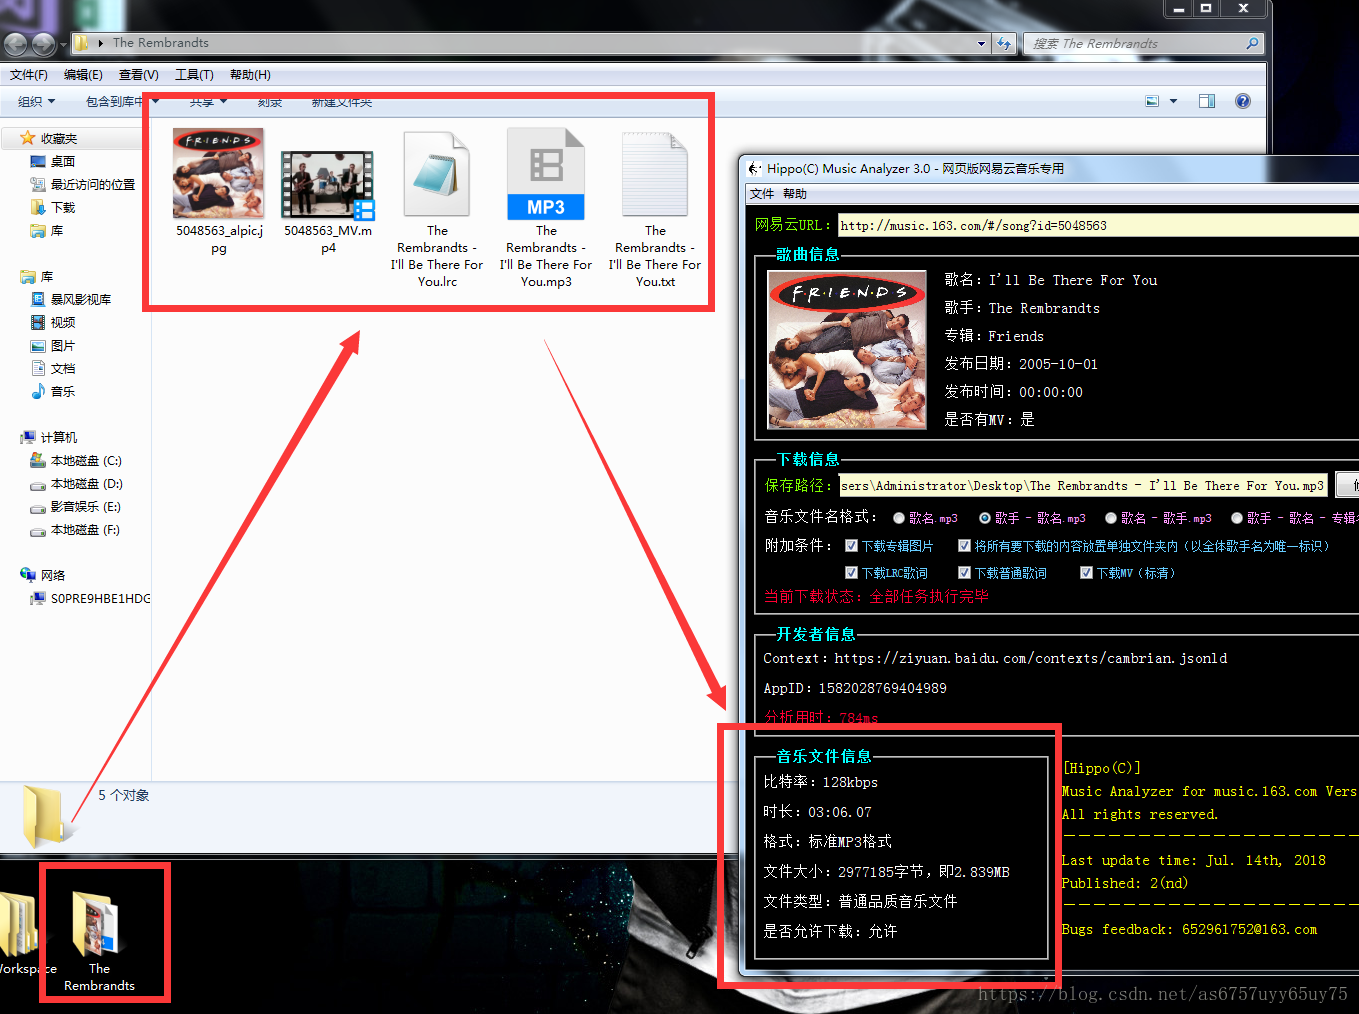The width and height of the screenshot is (1359, 1014).
Task: Click The Rembrandts breadcrumb in address bar
Action: click(161, 43)
